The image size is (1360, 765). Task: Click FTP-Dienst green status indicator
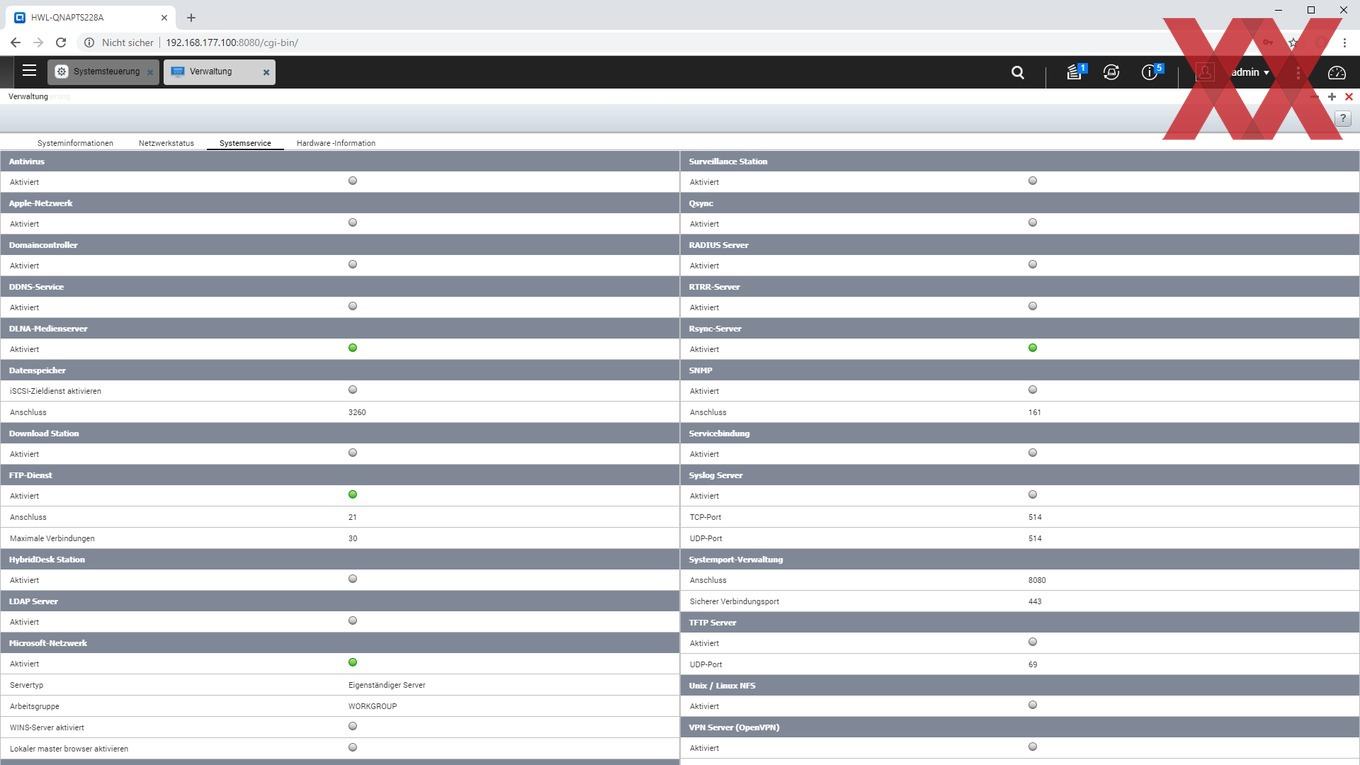click(x=353, y=495)
